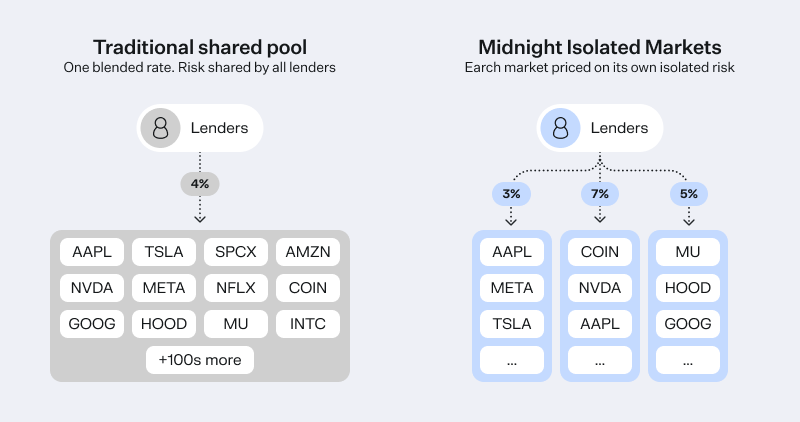
Task: Expand the ellipsis under TSLA column
Action: pos(512,360)
